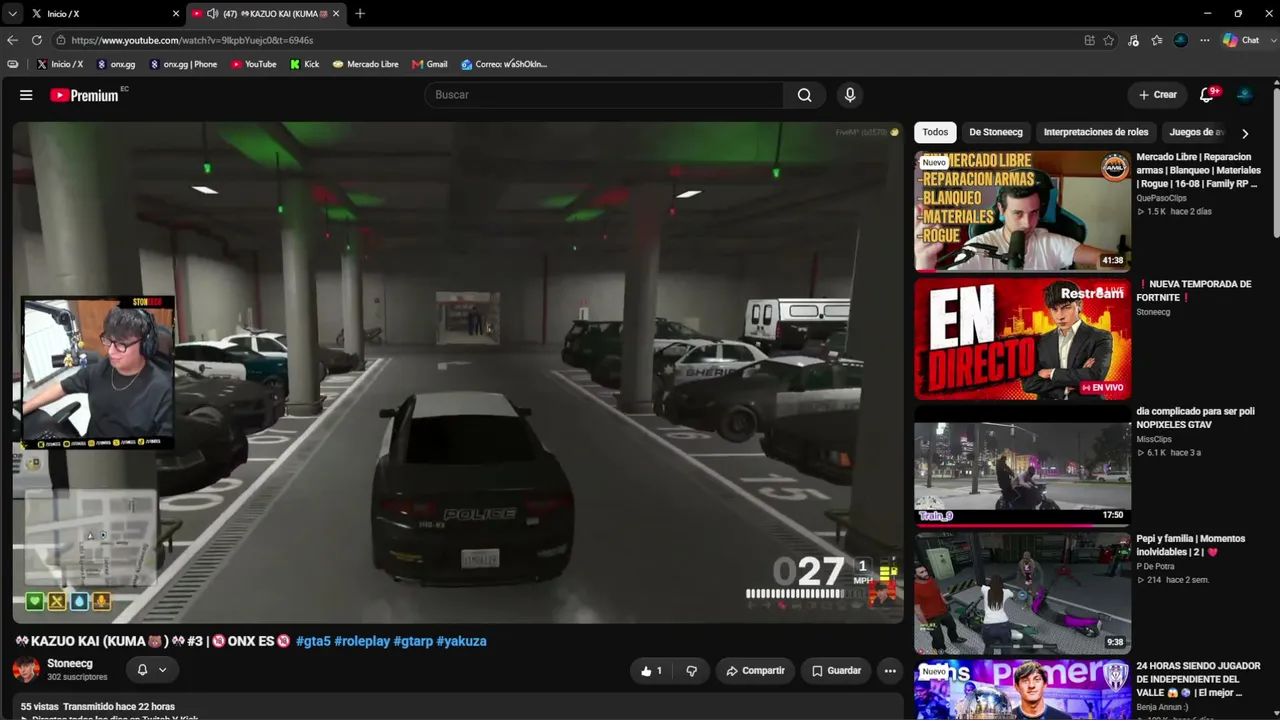Share the video with Compartir

755,671
